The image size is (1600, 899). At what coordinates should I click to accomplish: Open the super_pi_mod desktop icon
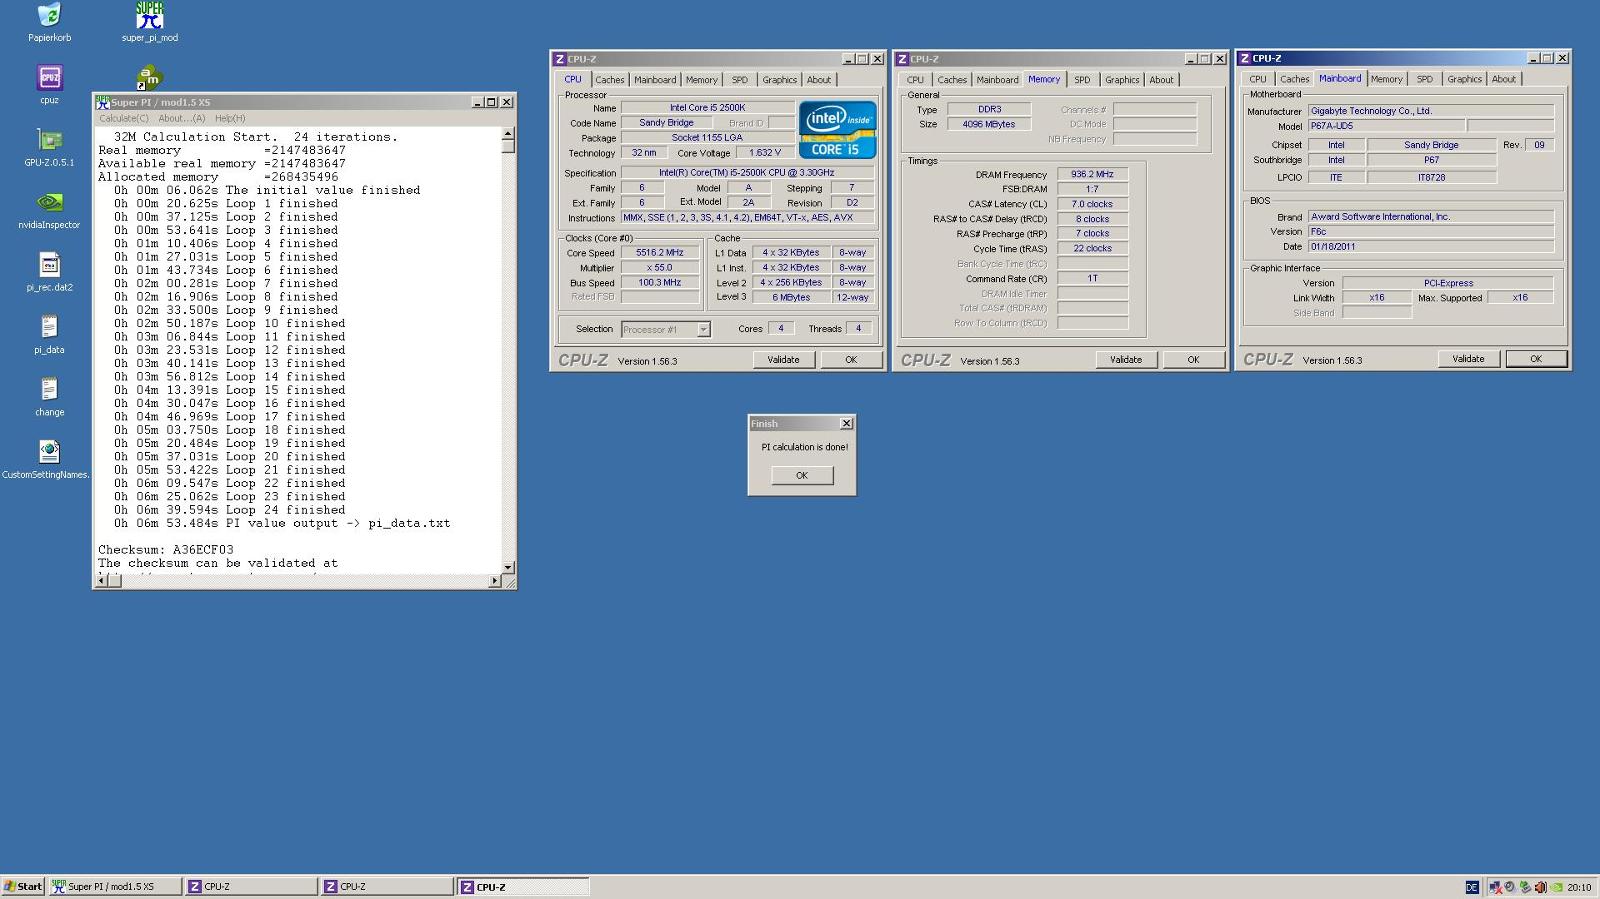point(150,16)
